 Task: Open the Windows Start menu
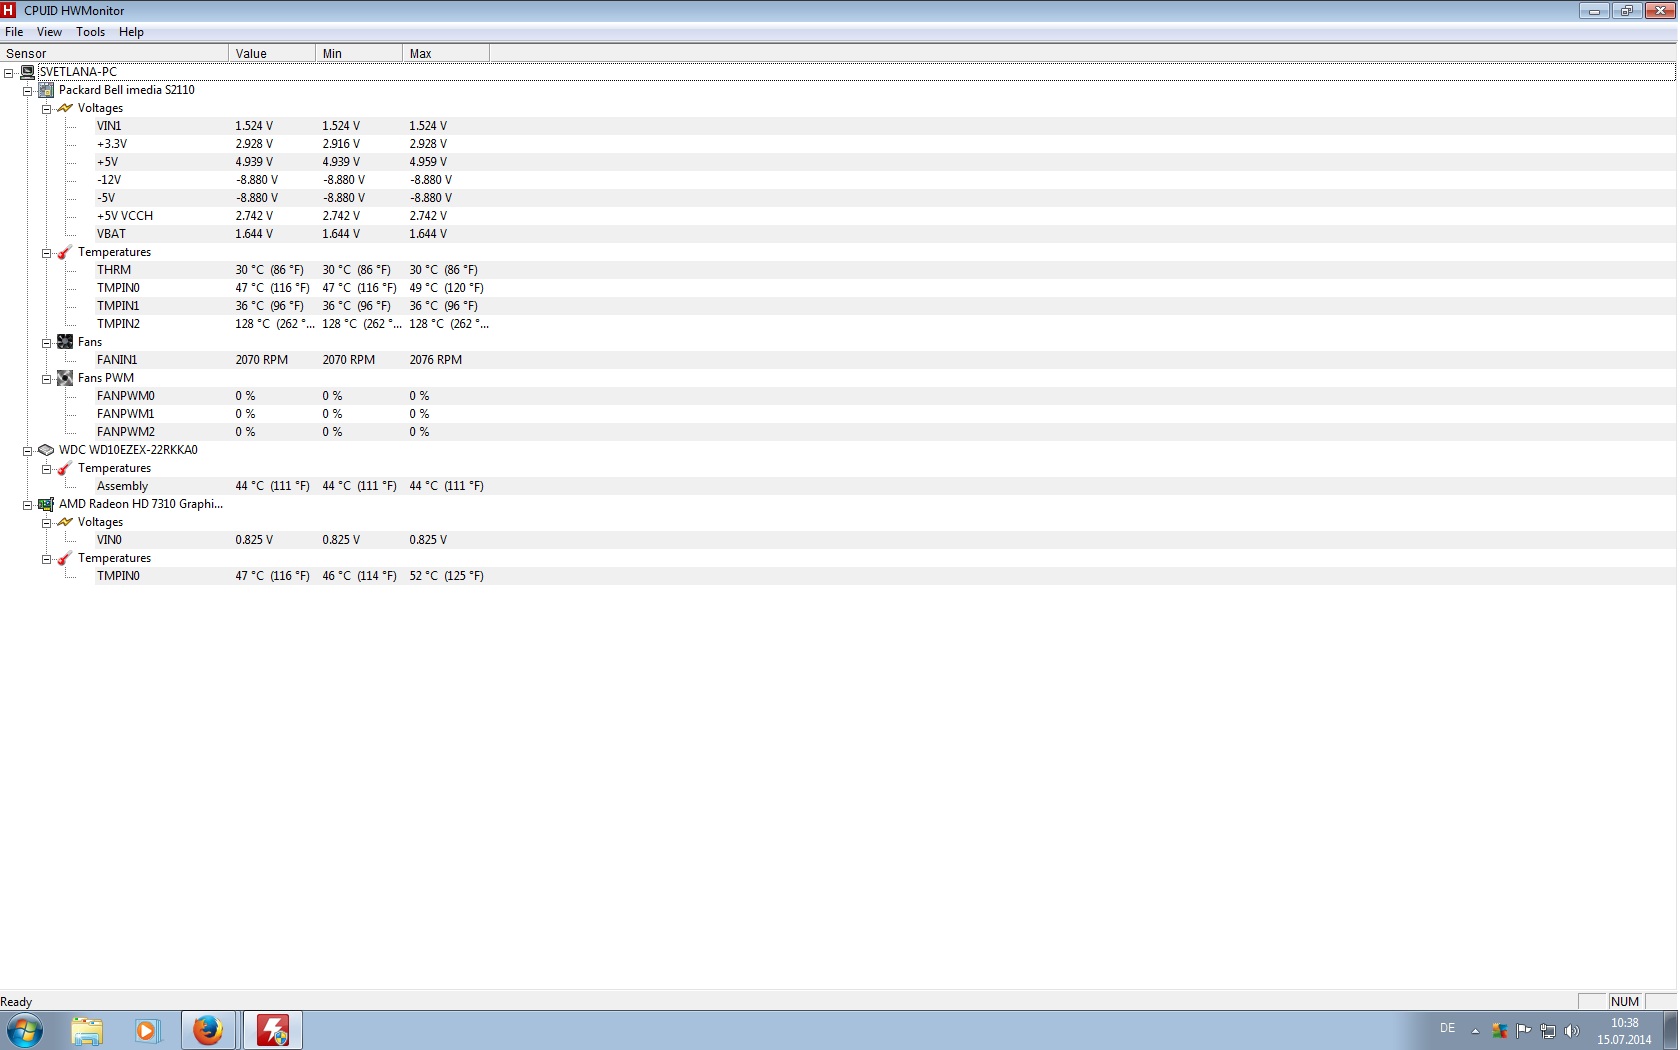click(25, 1030)
